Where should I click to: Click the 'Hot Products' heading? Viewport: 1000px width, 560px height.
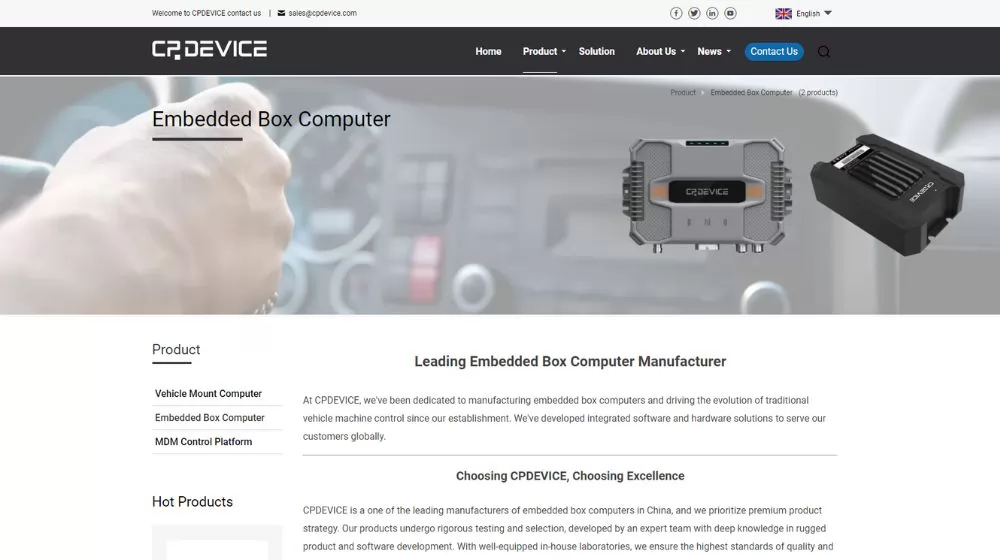[x=192, y=502]
